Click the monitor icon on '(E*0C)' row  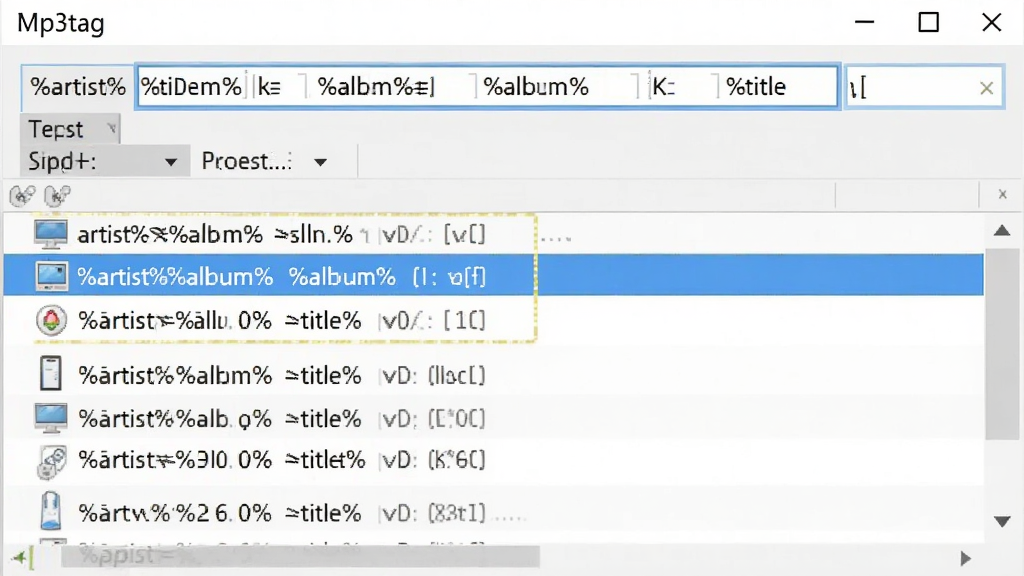point(51,418)
